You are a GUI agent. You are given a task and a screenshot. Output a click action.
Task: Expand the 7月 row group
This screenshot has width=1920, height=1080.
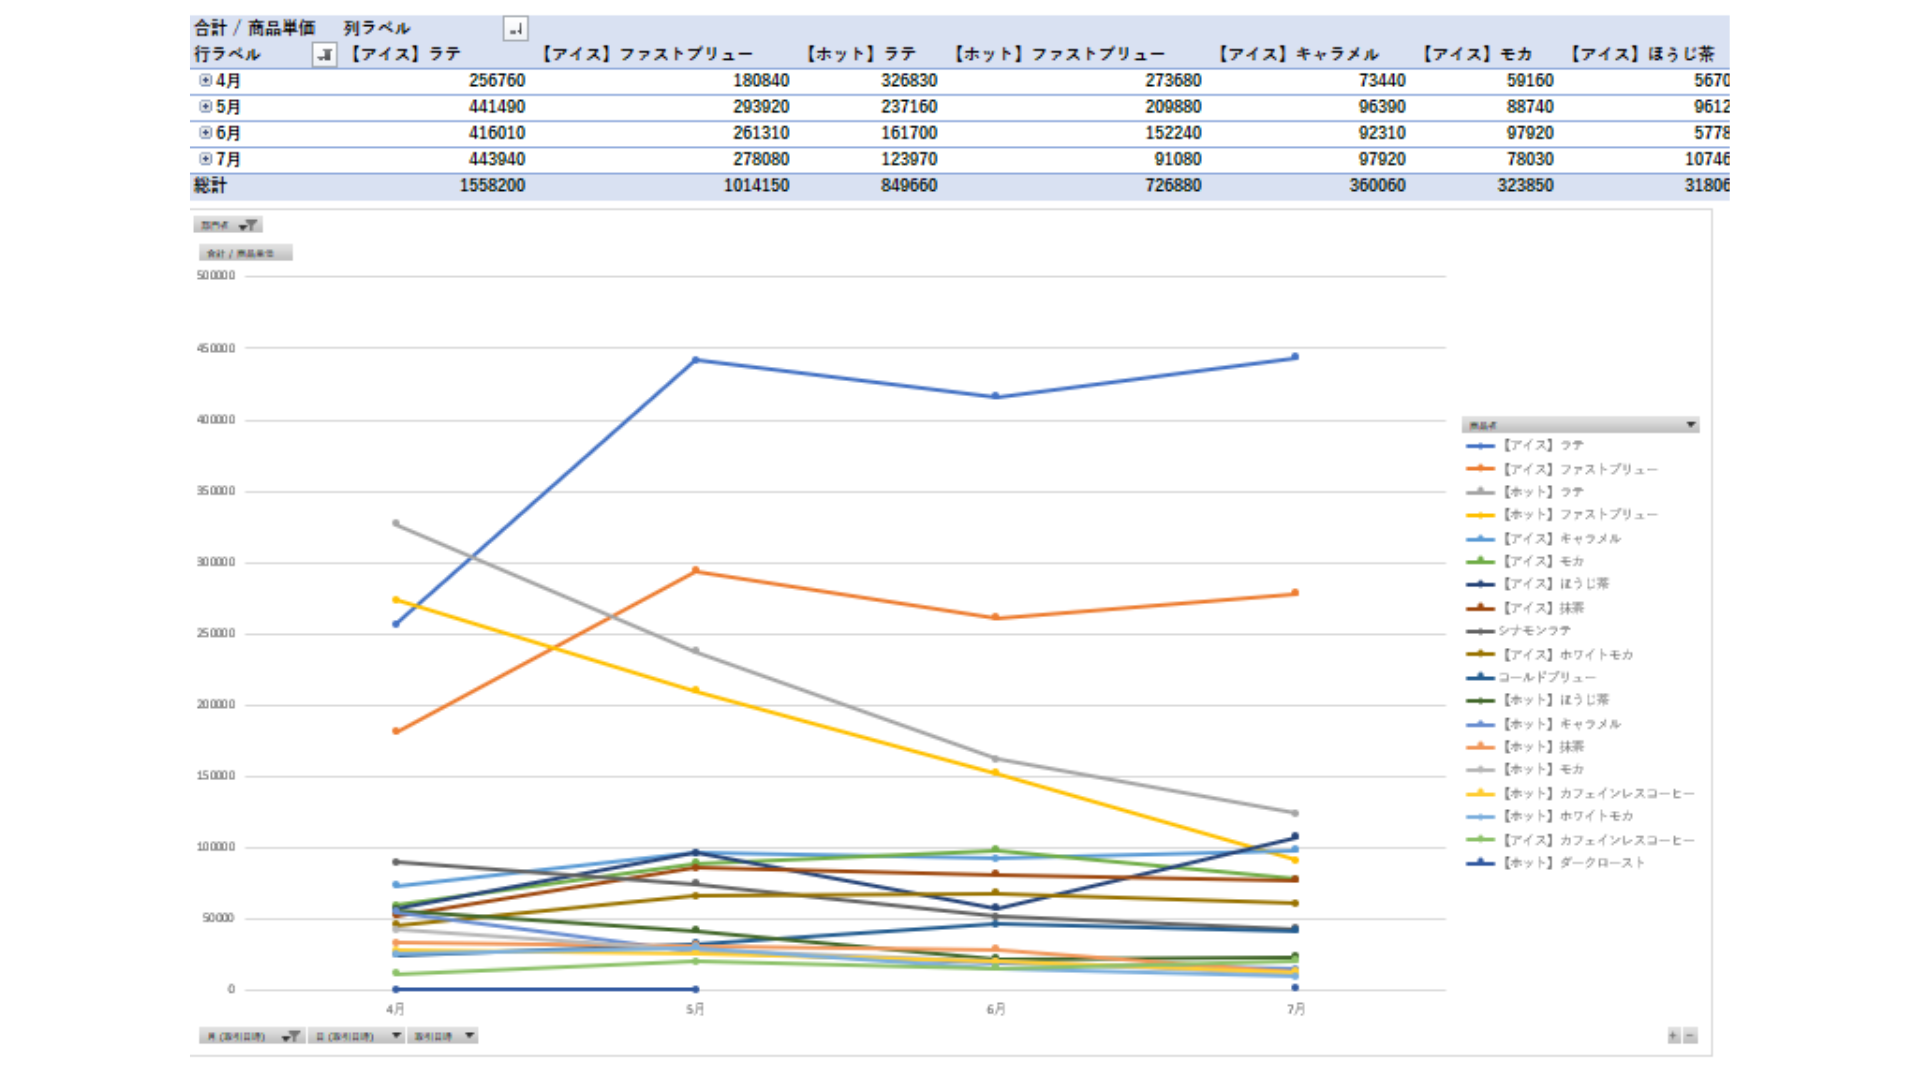(x=205, y=158)
